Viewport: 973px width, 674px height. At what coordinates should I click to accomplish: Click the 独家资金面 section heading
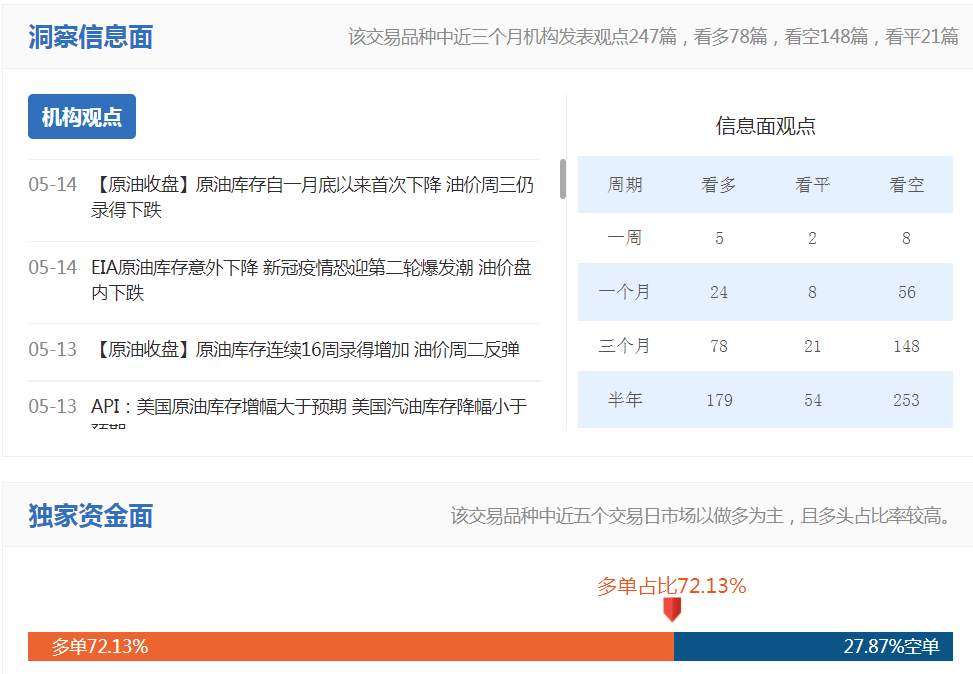(x=91, y=516)
